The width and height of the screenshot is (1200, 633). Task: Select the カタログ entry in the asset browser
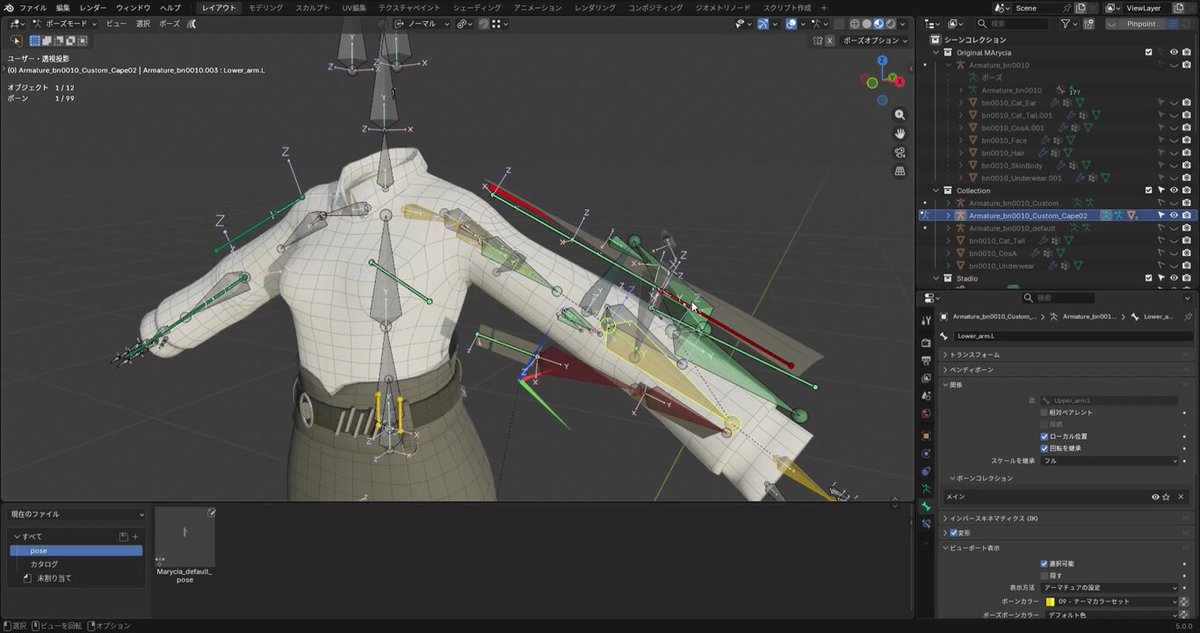click(44, 564)
